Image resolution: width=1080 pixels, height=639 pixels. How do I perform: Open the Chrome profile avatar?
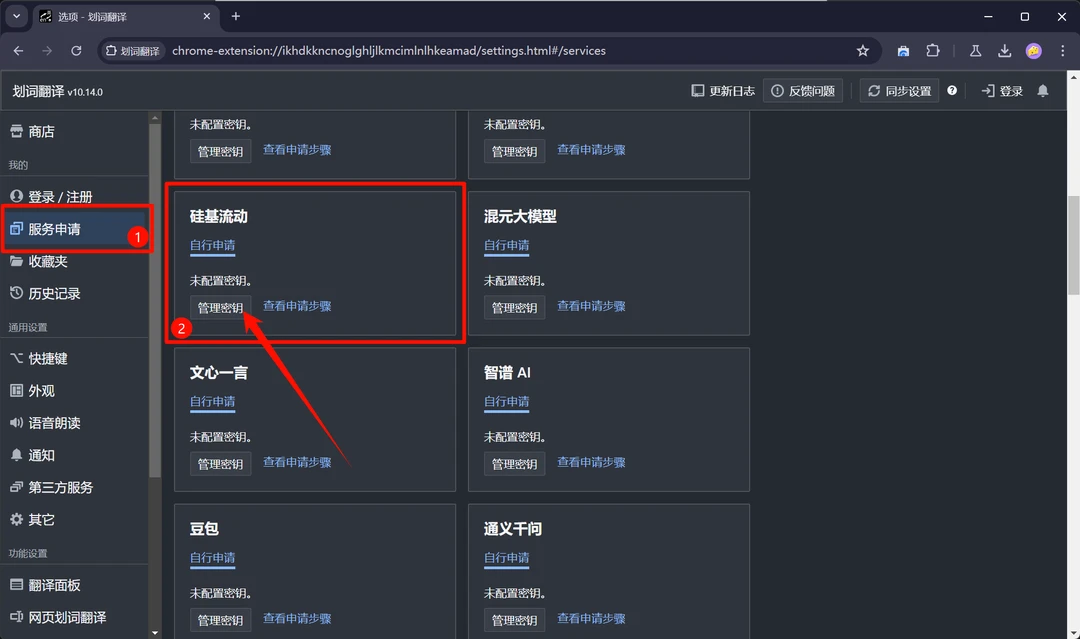click(1033, 51)
